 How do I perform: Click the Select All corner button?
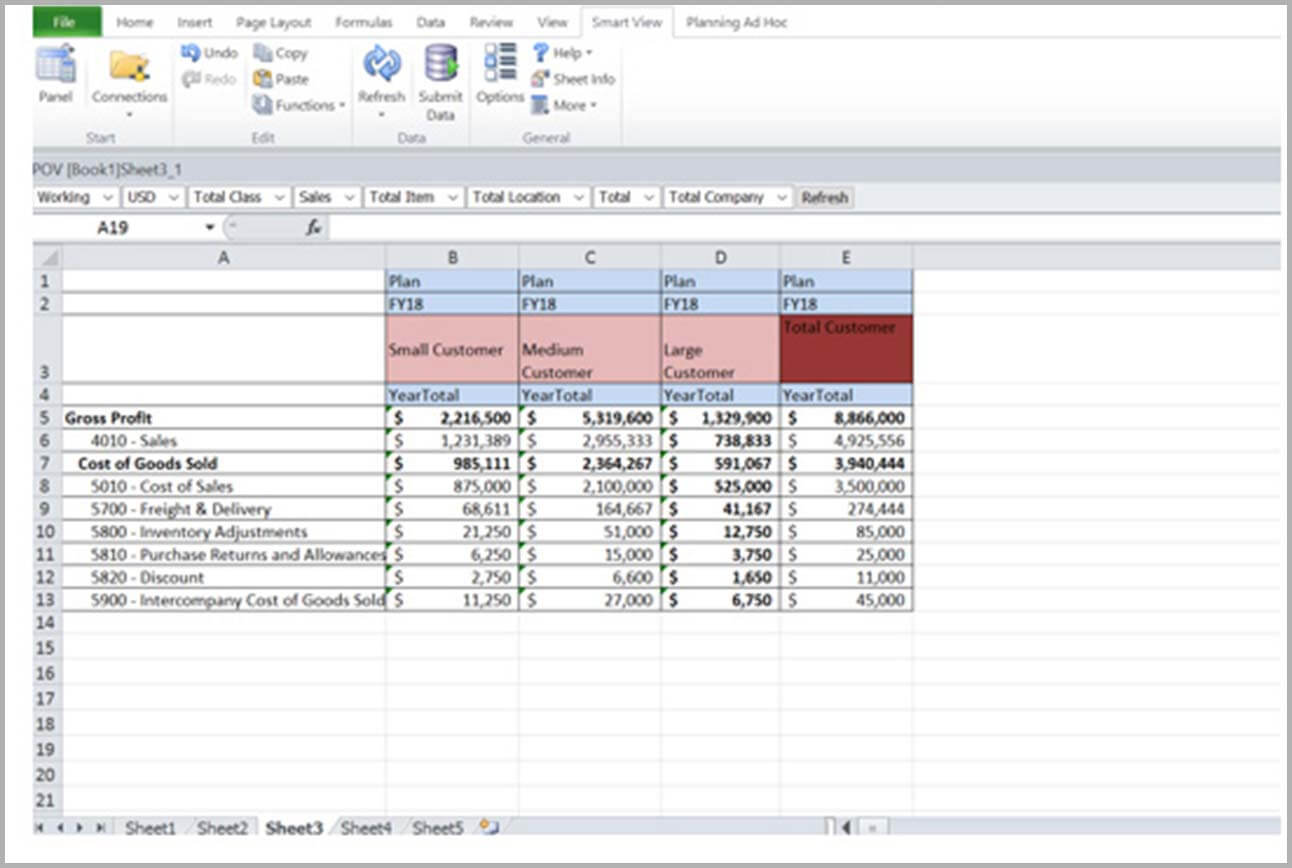(47, 257)
